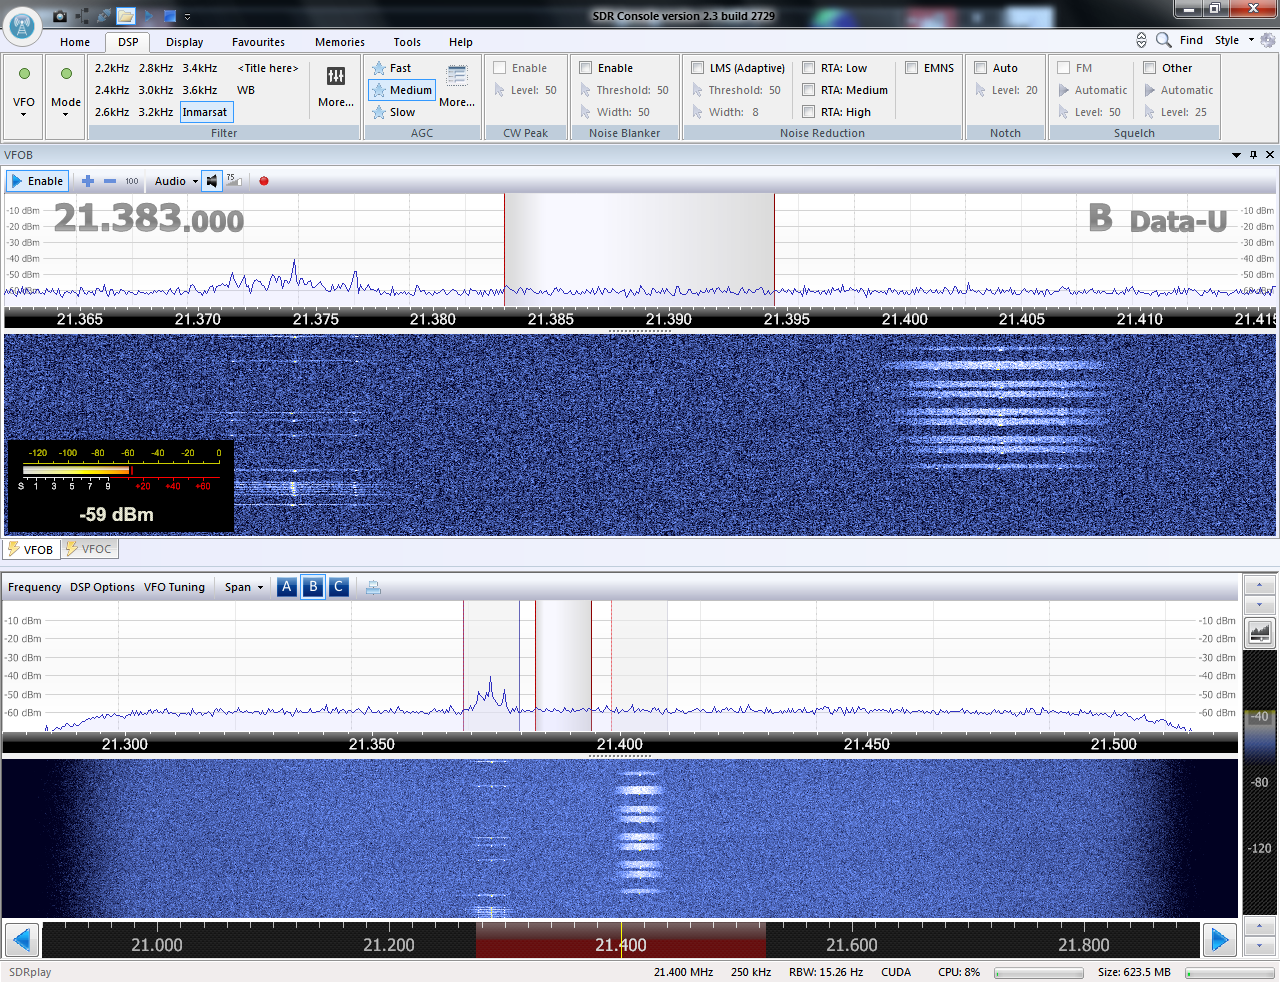Adjust the 75 volume slider

pos(234,181)
